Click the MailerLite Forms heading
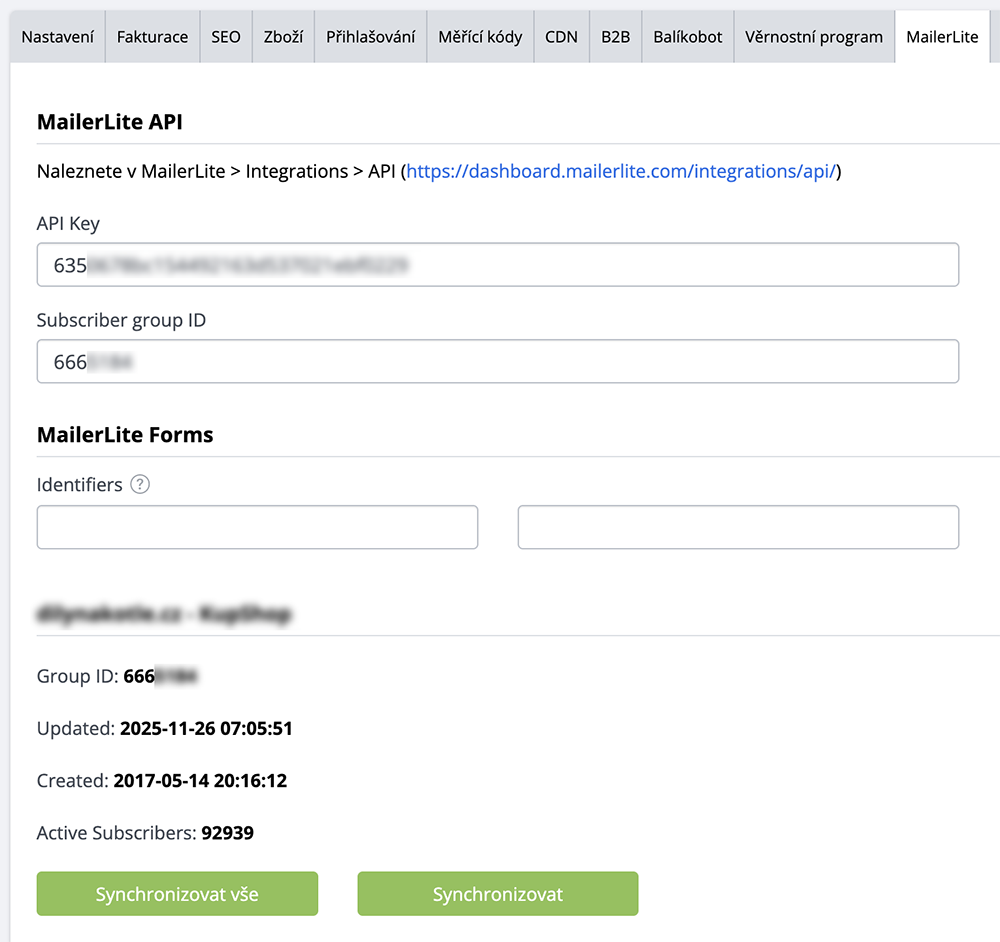Screen dimensions: 1000x942 125,434
